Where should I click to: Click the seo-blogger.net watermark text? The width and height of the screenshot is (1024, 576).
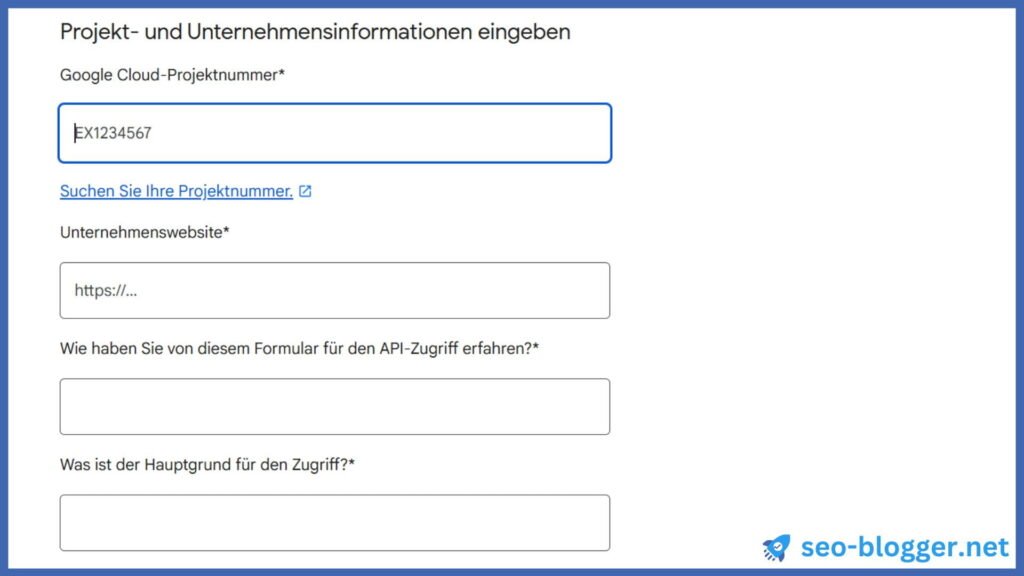coord(904,547)
